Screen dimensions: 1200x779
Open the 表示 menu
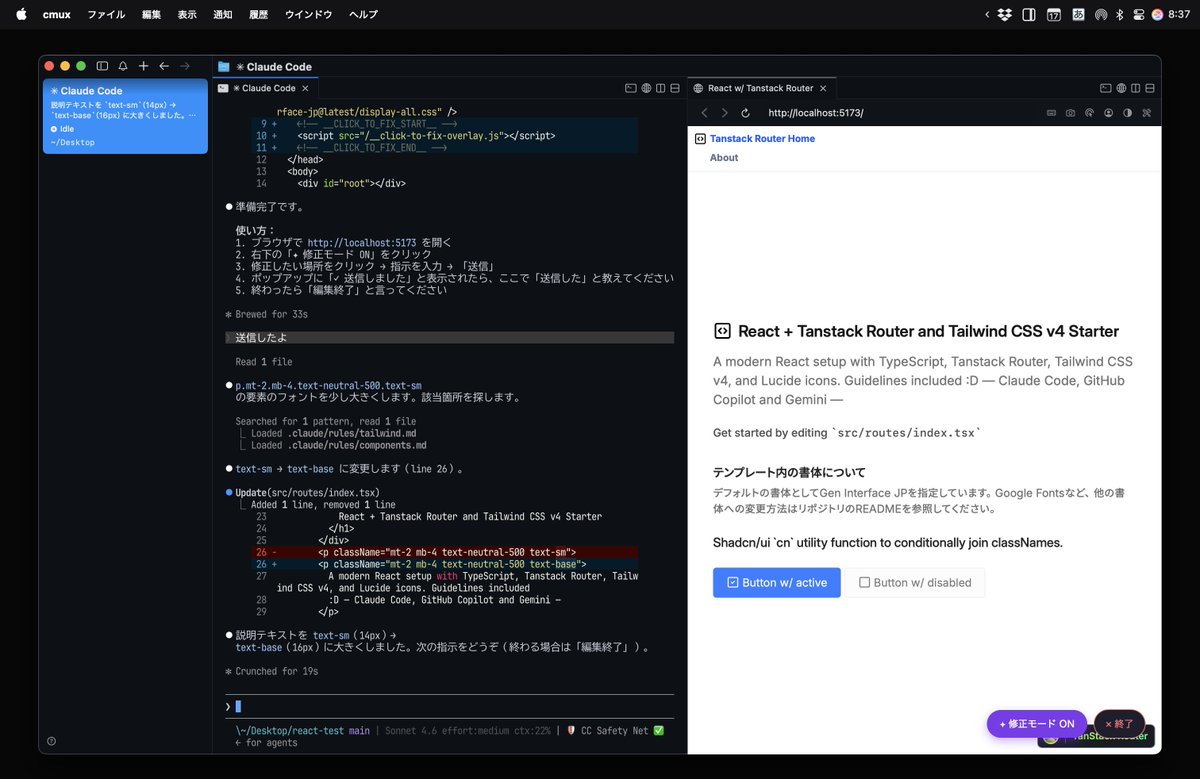tap(187, 14)
